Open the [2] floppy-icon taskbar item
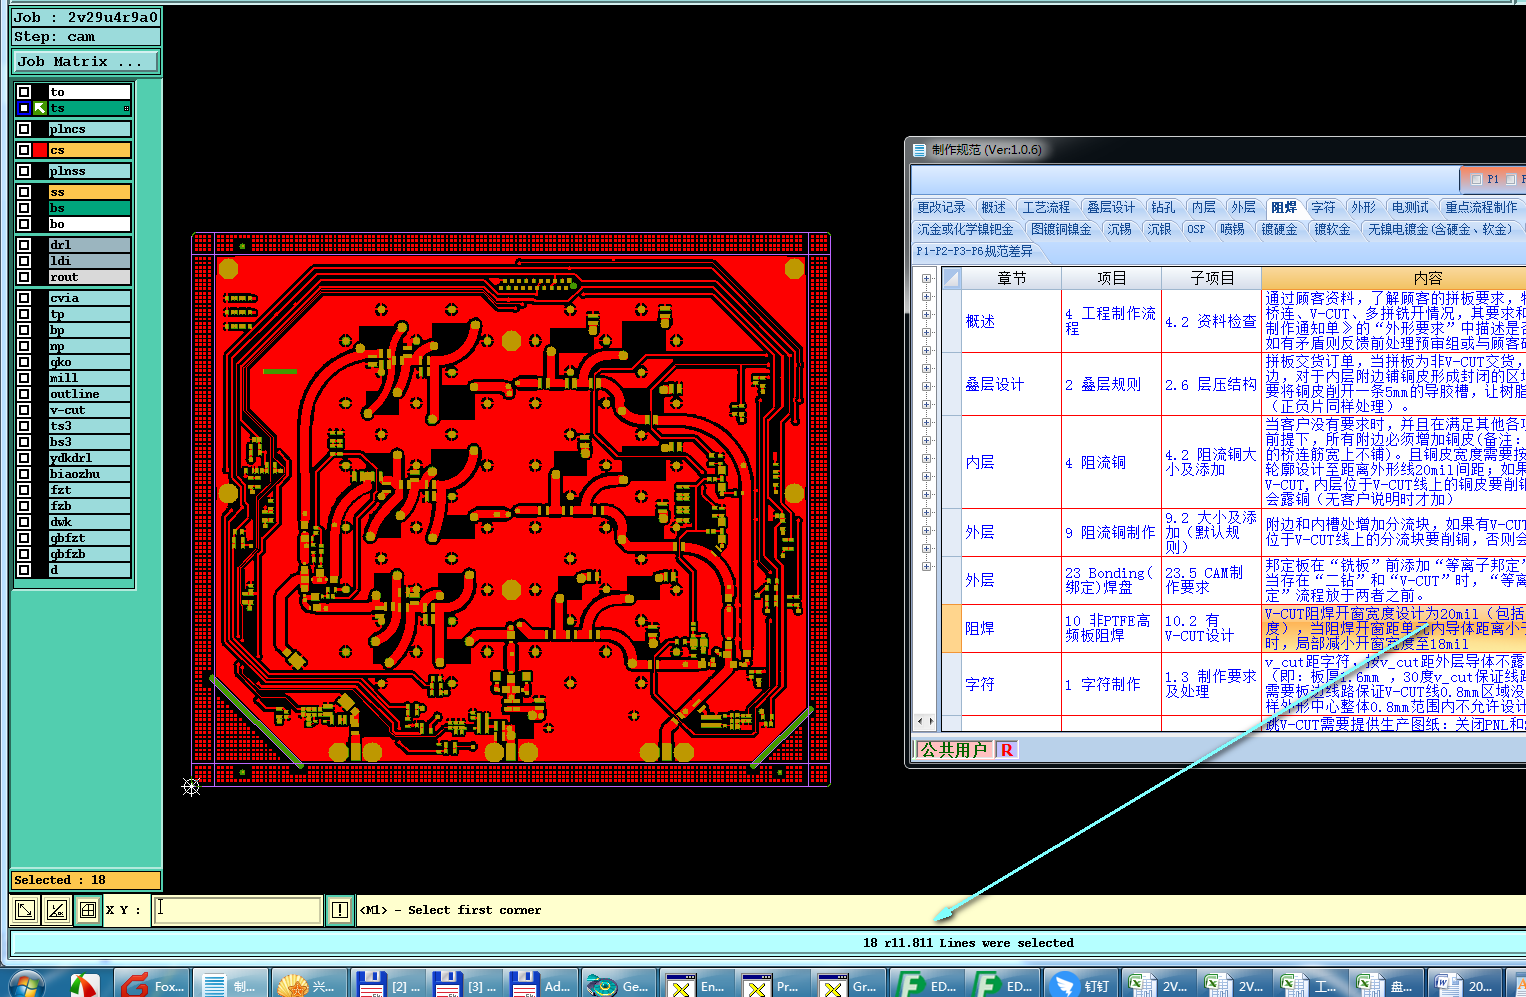Viewport: 1526px width, 997px height. point(388,985)
